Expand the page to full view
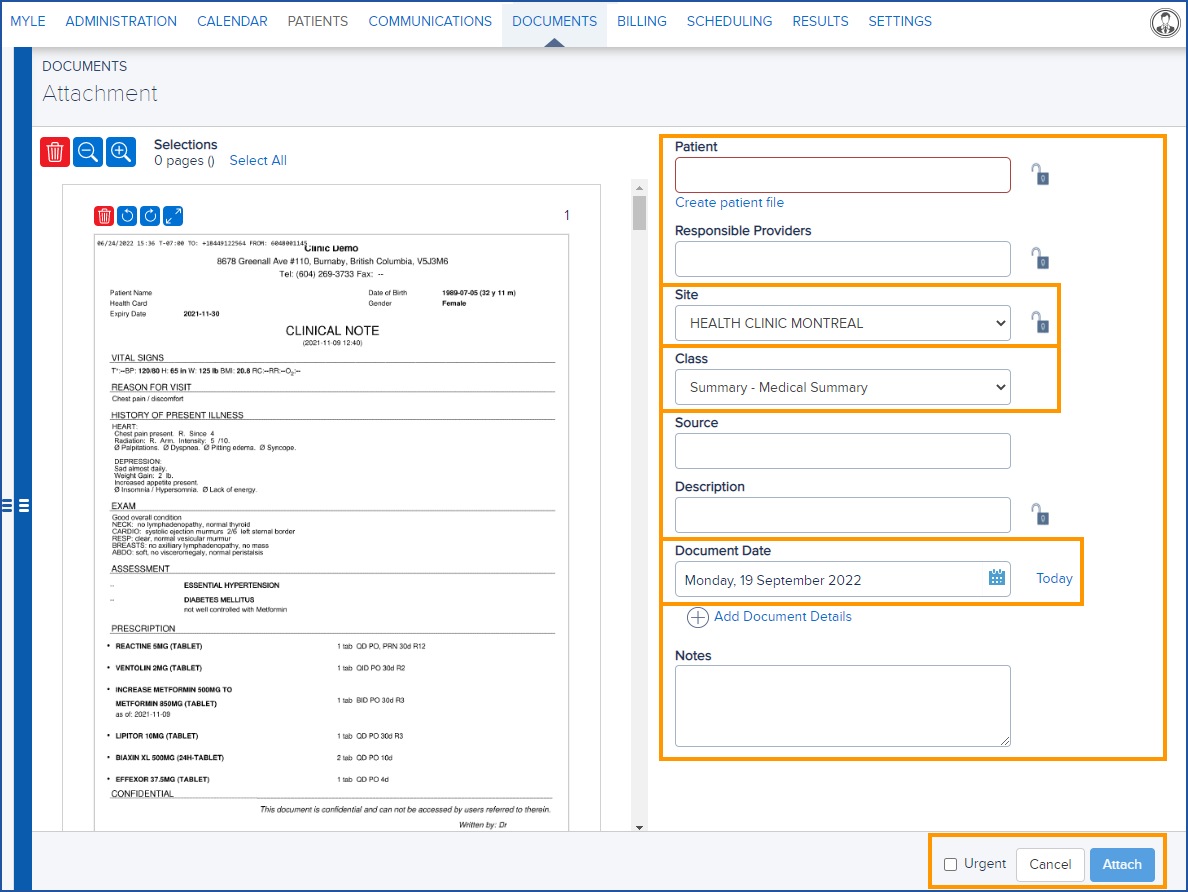 coord(173,216)
